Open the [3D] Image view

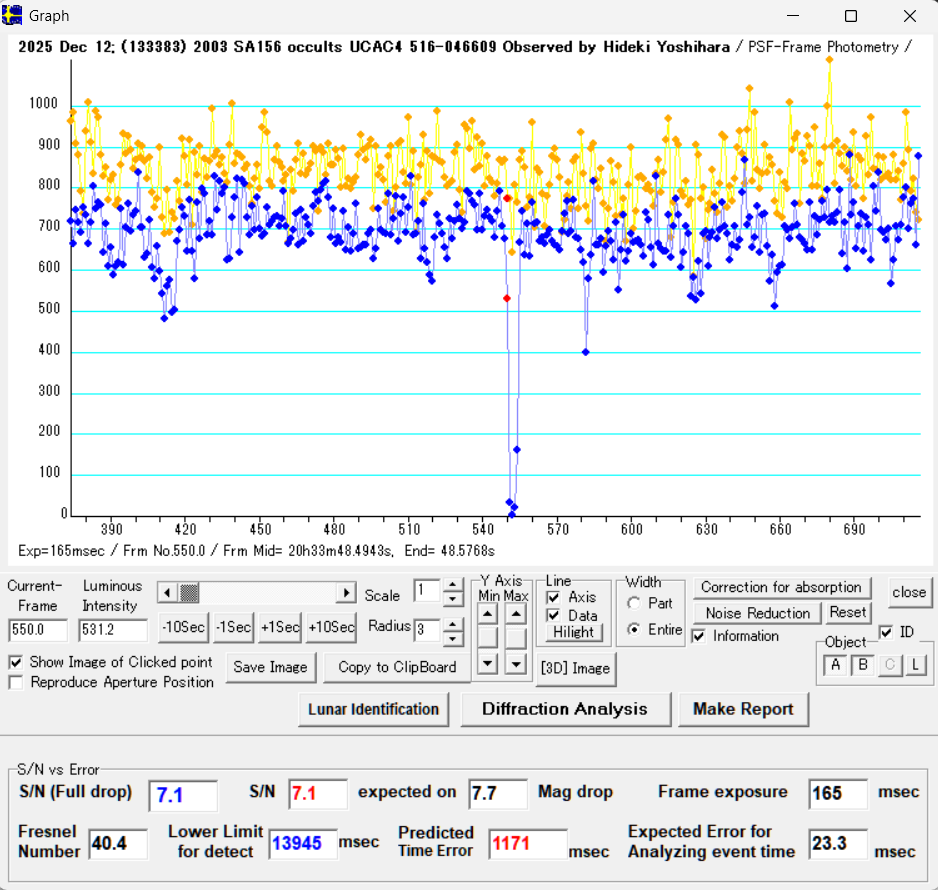tap(575, 668)
